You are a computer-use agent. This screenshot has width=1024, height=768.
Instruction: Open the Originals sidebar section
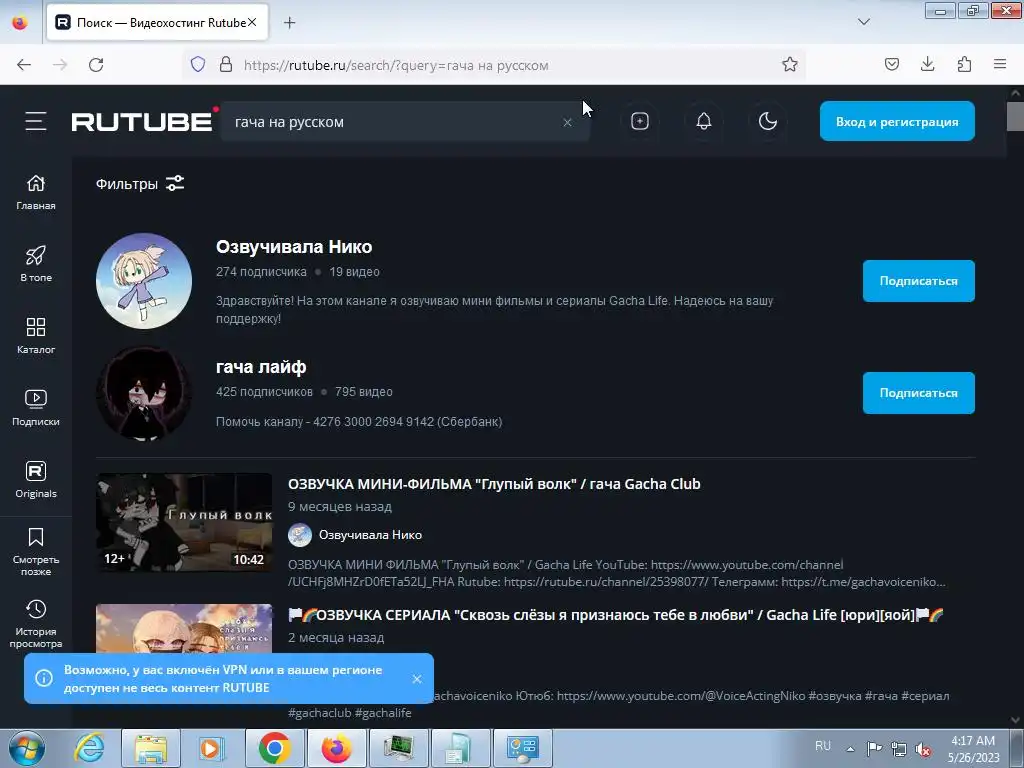coord(36,480)
